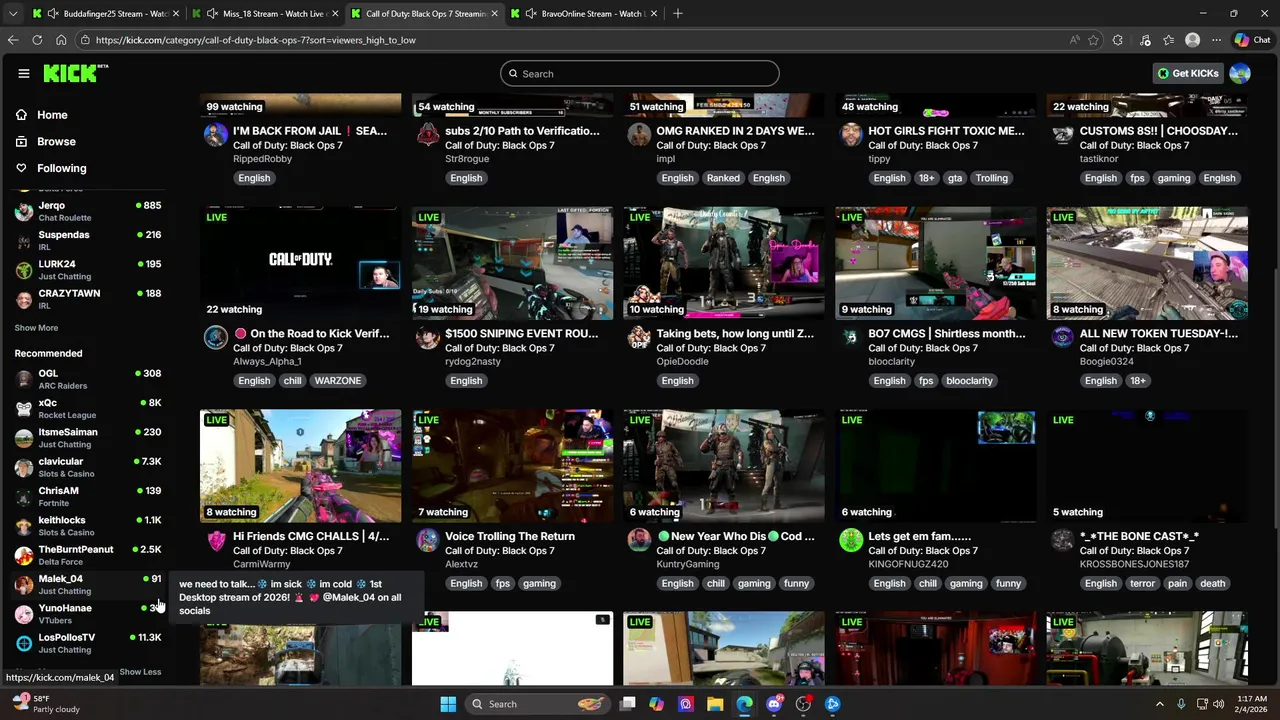Viewport: 1280px width, 720px height.
Task: Click RippedRobby streamer avatar
Action: point(215,135)
